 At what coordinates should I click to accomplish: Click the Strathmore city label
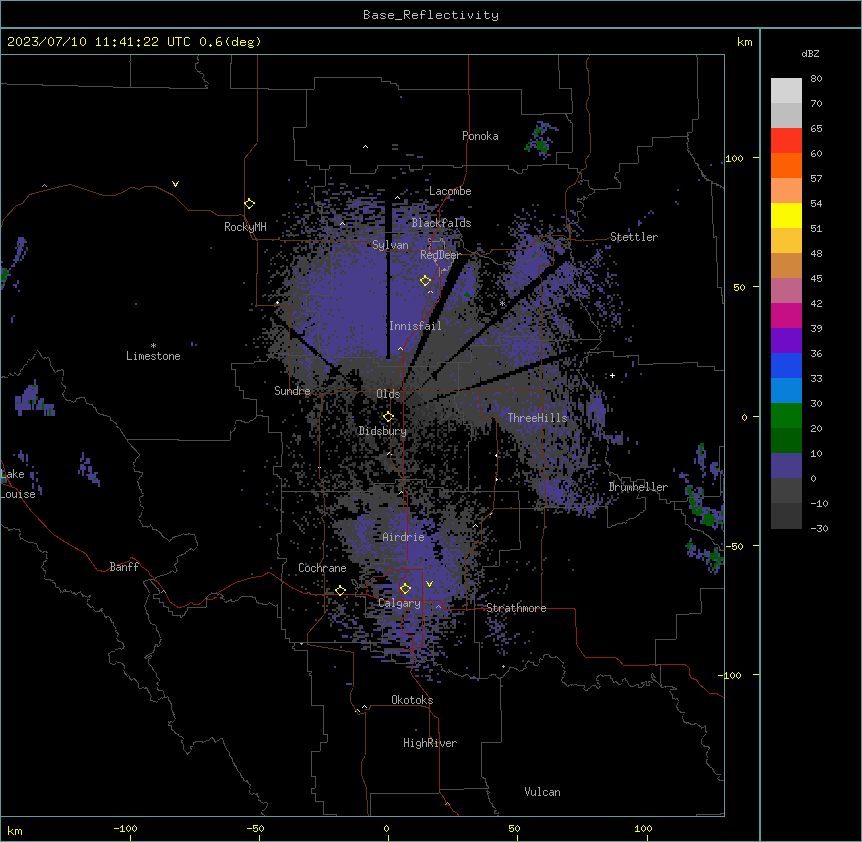point(516,608)
